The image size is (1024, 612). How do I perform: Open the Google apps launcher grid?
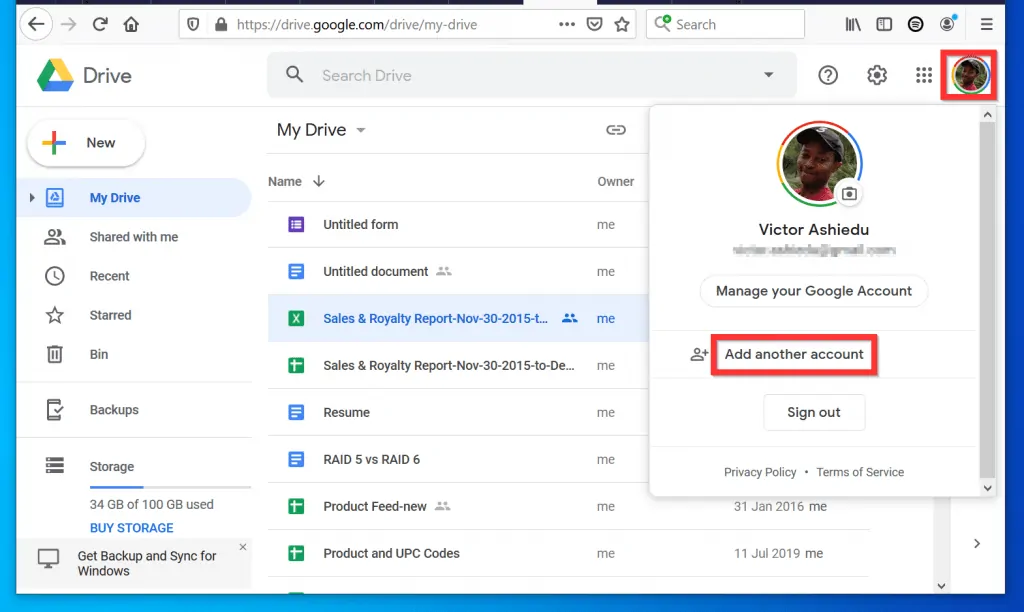coord(922,75)
